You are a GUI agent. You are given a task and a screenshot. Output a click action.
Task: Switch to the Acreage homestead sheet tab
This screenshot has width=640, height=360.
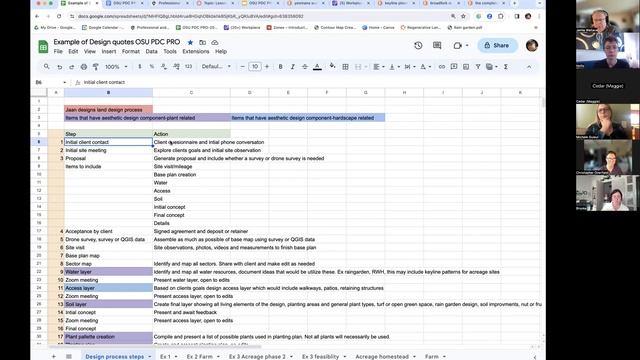point(382,356)
